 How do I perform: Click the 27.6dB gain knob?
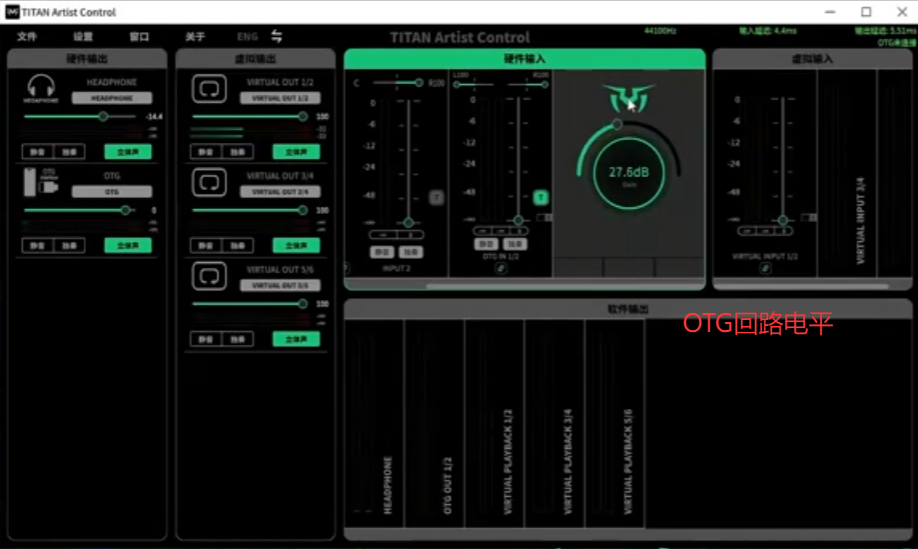tap(629, 174)
